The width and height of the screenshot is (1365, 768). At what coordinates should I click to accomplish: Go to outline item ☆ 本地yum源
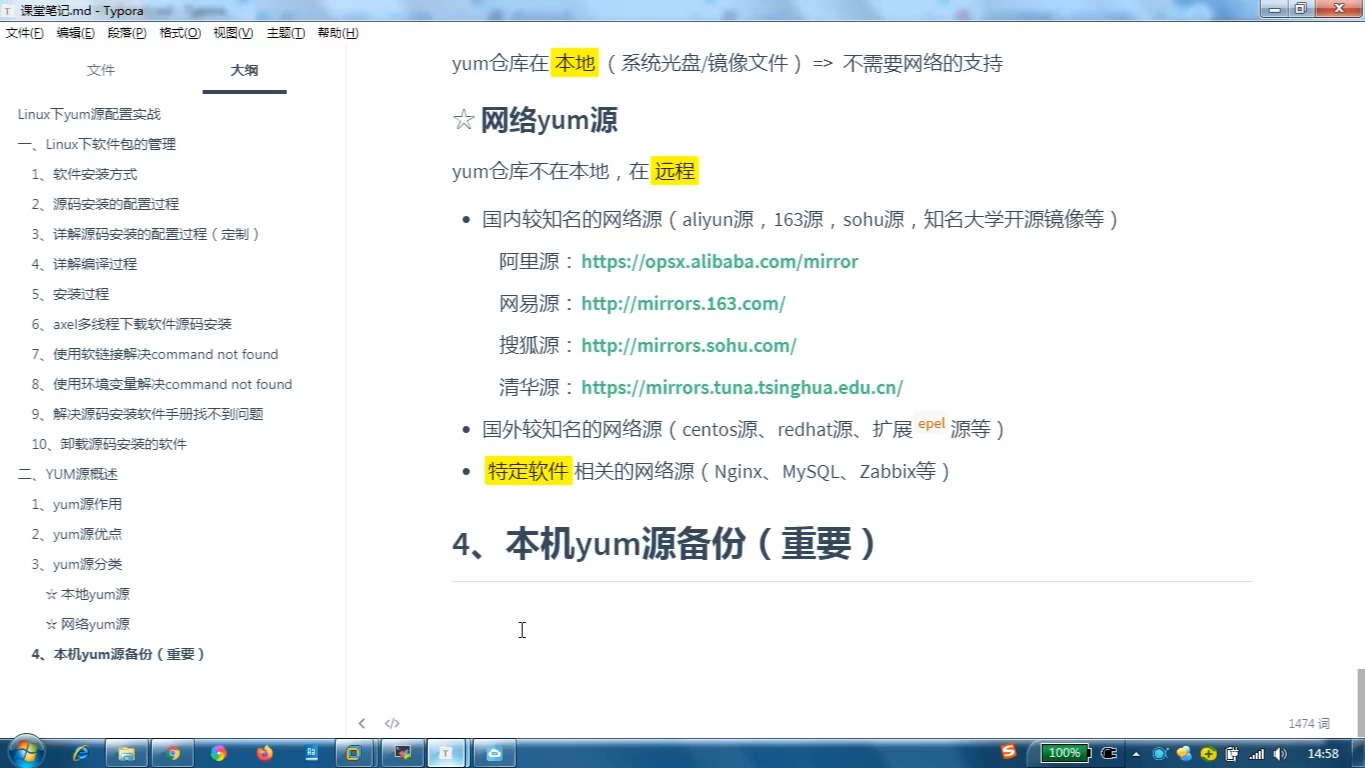tap(87, 594)
